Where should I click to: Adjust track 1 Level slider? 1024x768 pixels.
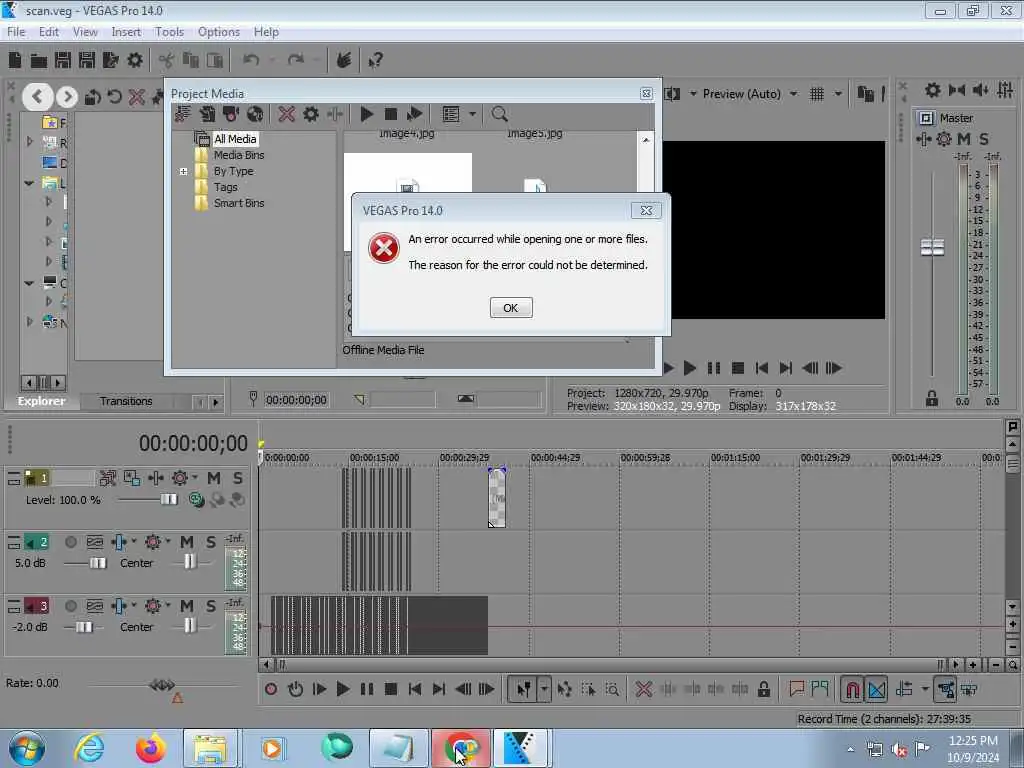(x=168, y=500)
